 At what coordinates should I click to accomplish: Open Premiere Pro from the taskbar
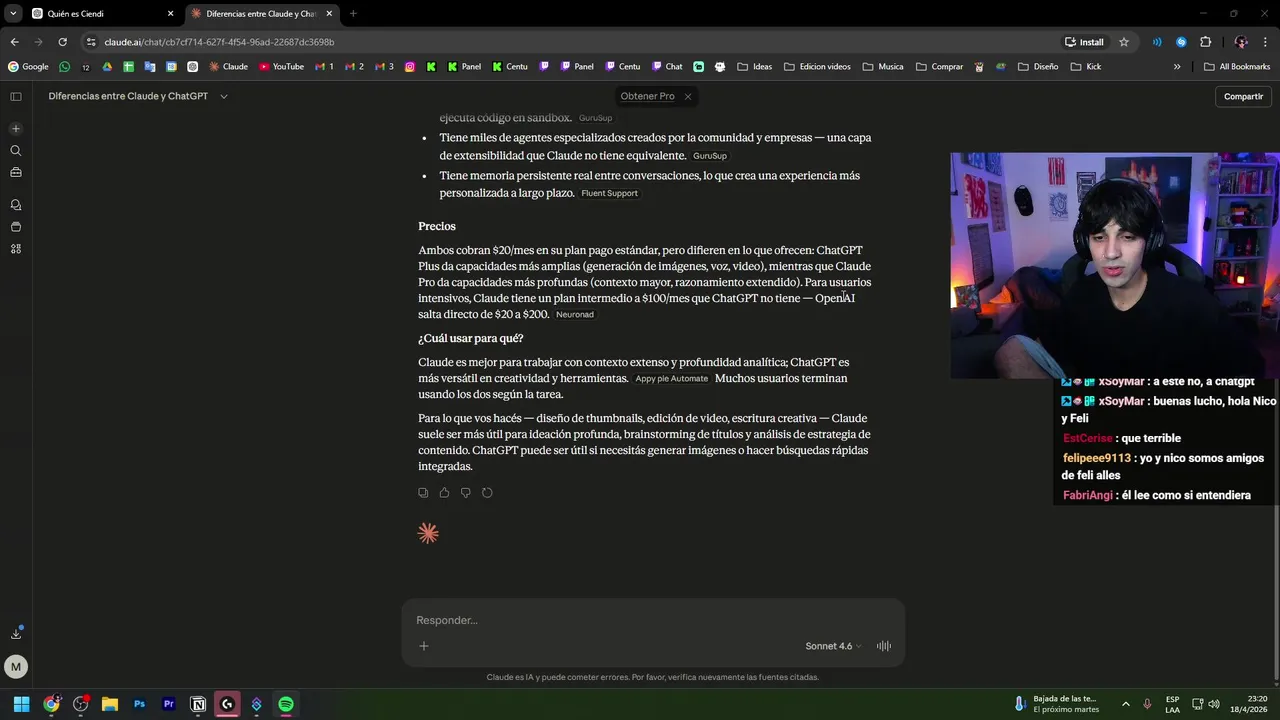[168, 704]
